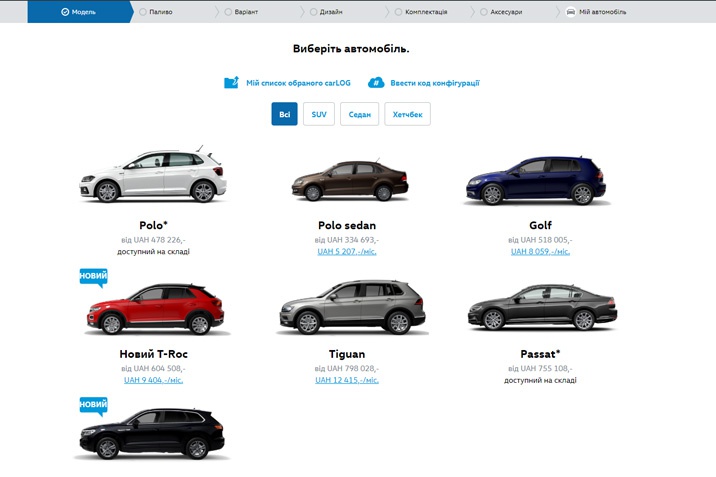Open Polo sedan UAH 5 207 monthly link

(347, 252)
